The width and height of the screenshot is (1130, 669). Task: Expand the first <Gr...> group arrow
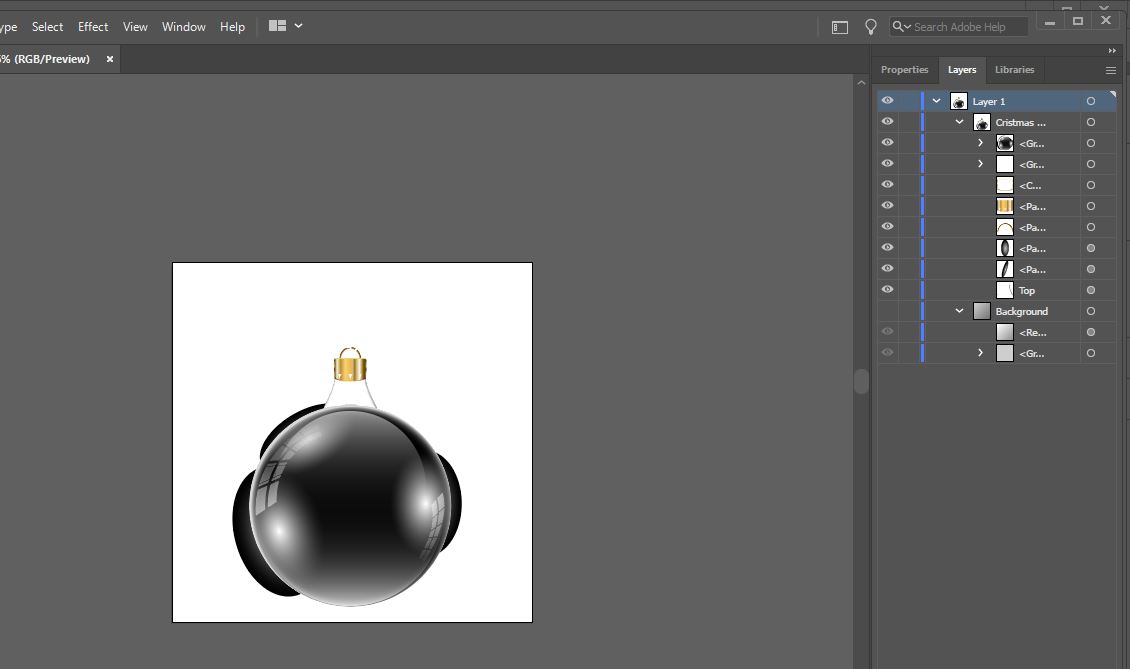coord(979,142)
